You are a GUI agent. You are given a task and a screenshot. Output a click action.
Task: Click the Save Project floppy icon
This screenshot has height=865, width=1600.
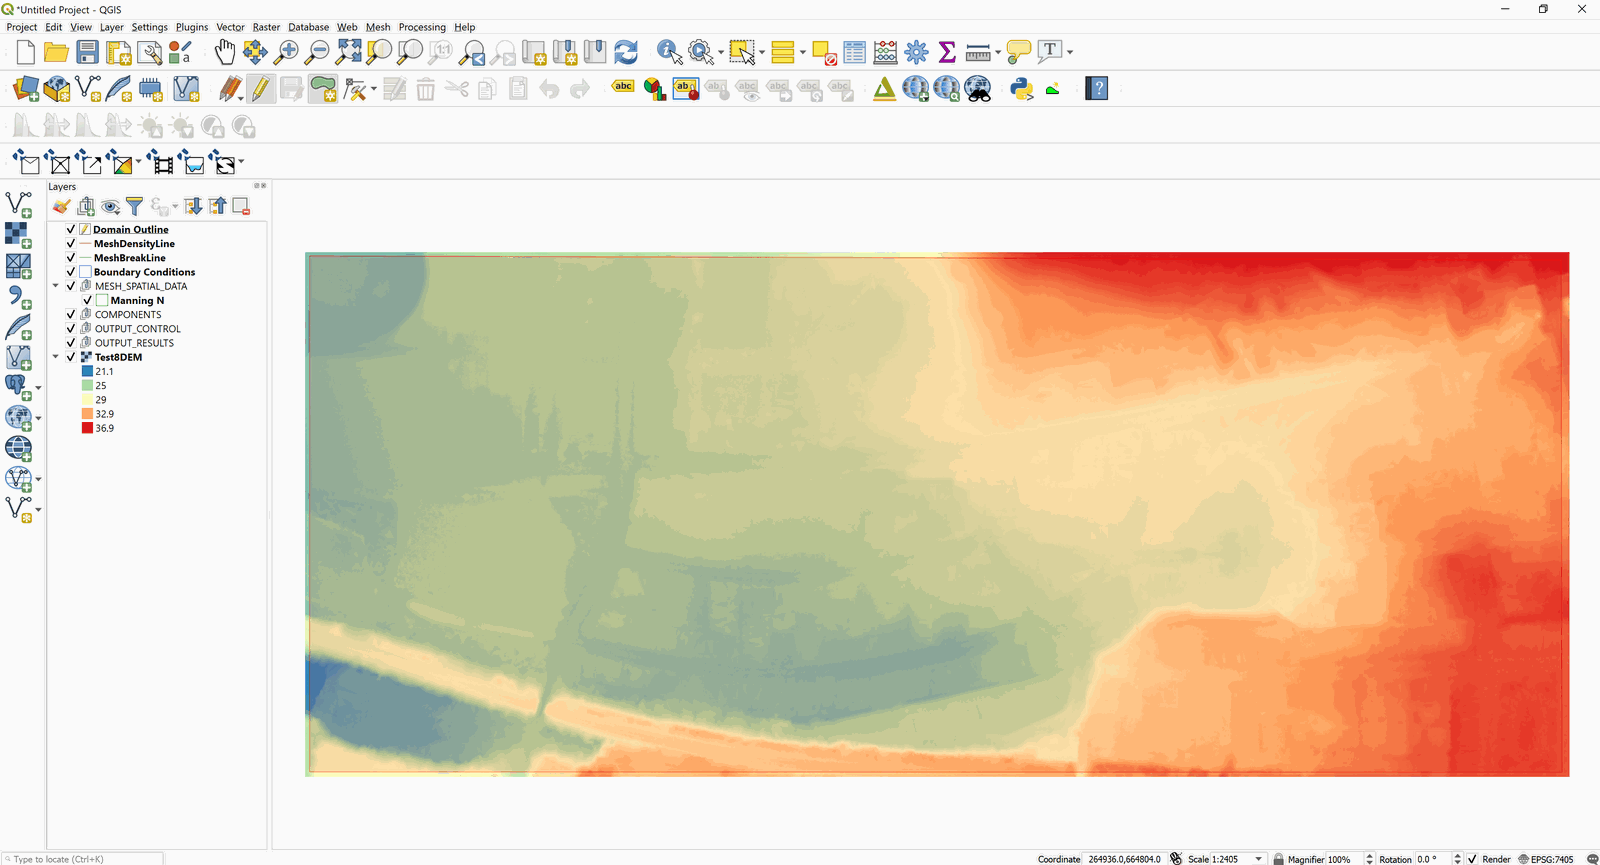coord(88,52)
